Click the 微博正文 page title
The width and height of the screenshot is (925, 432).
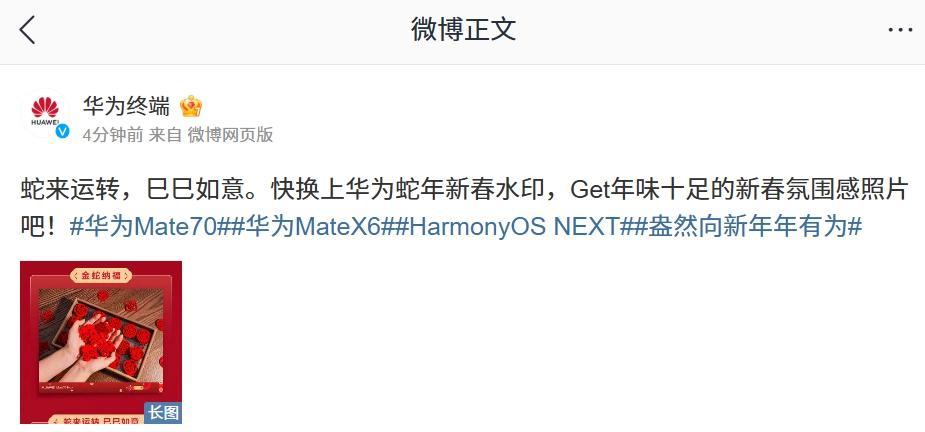pyautogui.click(x=464, y=30)
